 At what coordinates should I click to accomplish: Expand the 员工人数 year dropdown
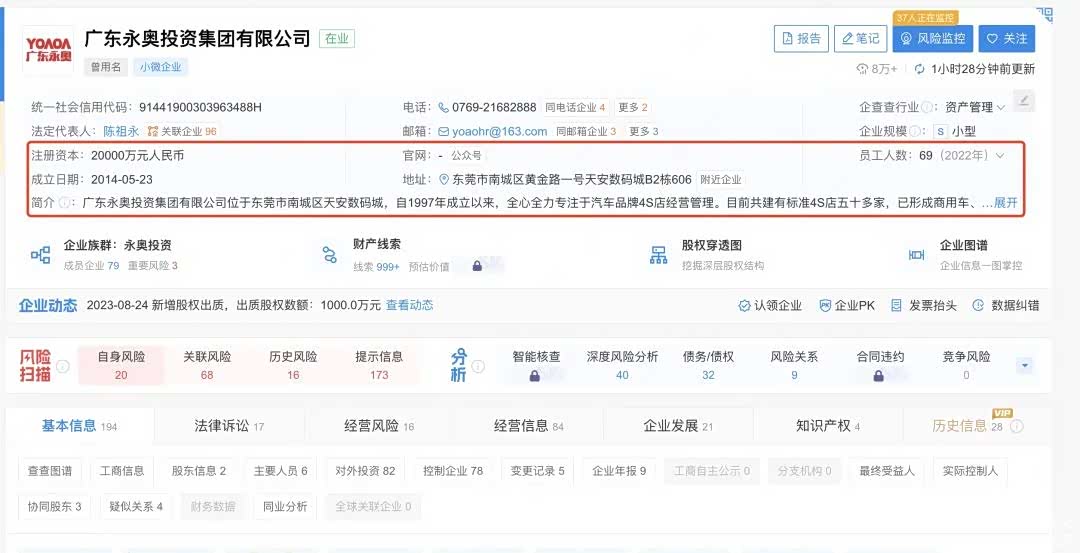(999, 156)
